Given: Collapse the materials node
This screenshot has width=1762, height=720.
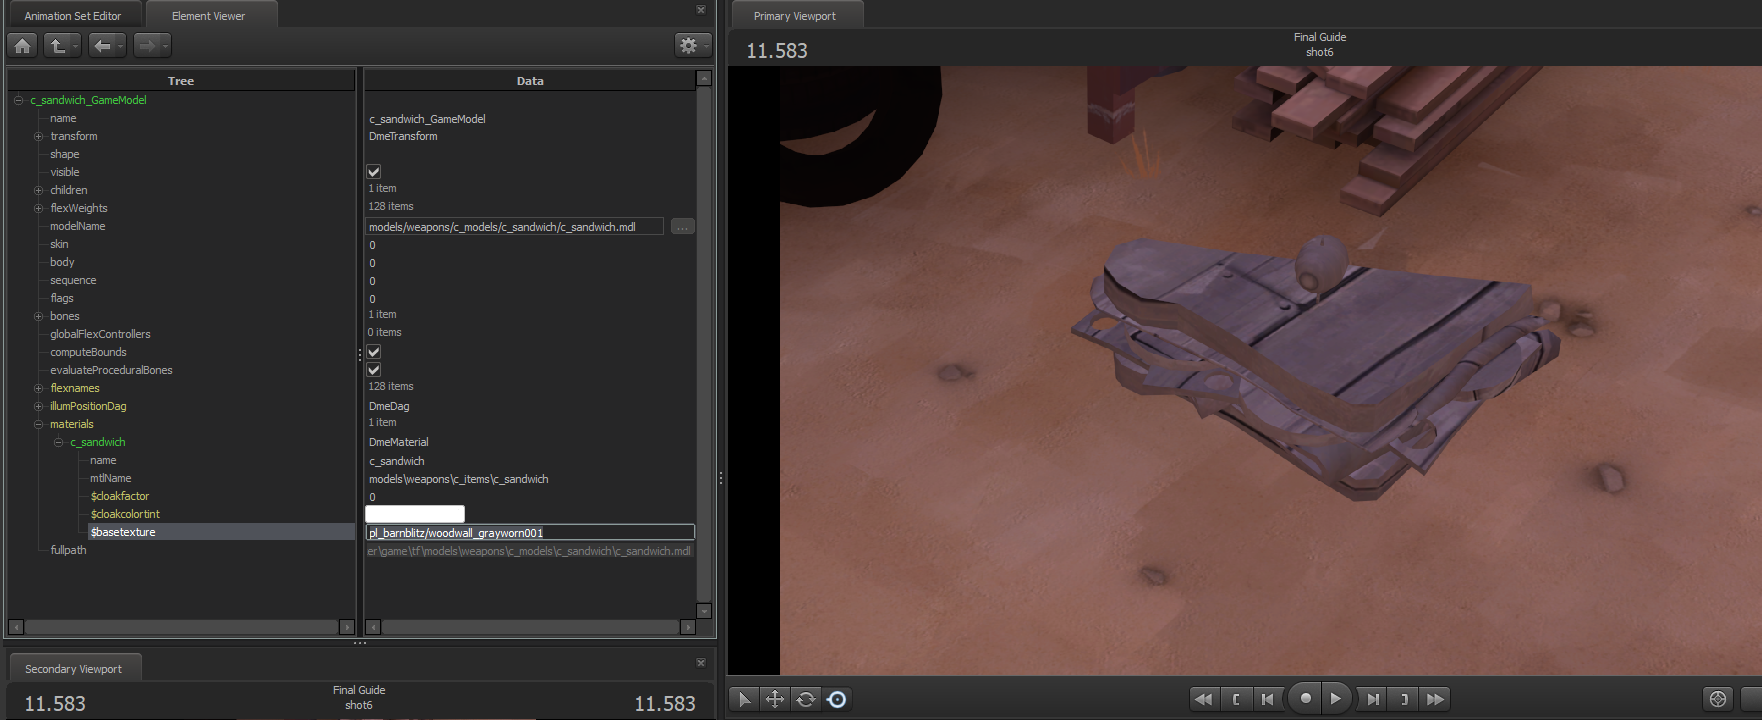Looking at the screenshot, I should [39, 424].
